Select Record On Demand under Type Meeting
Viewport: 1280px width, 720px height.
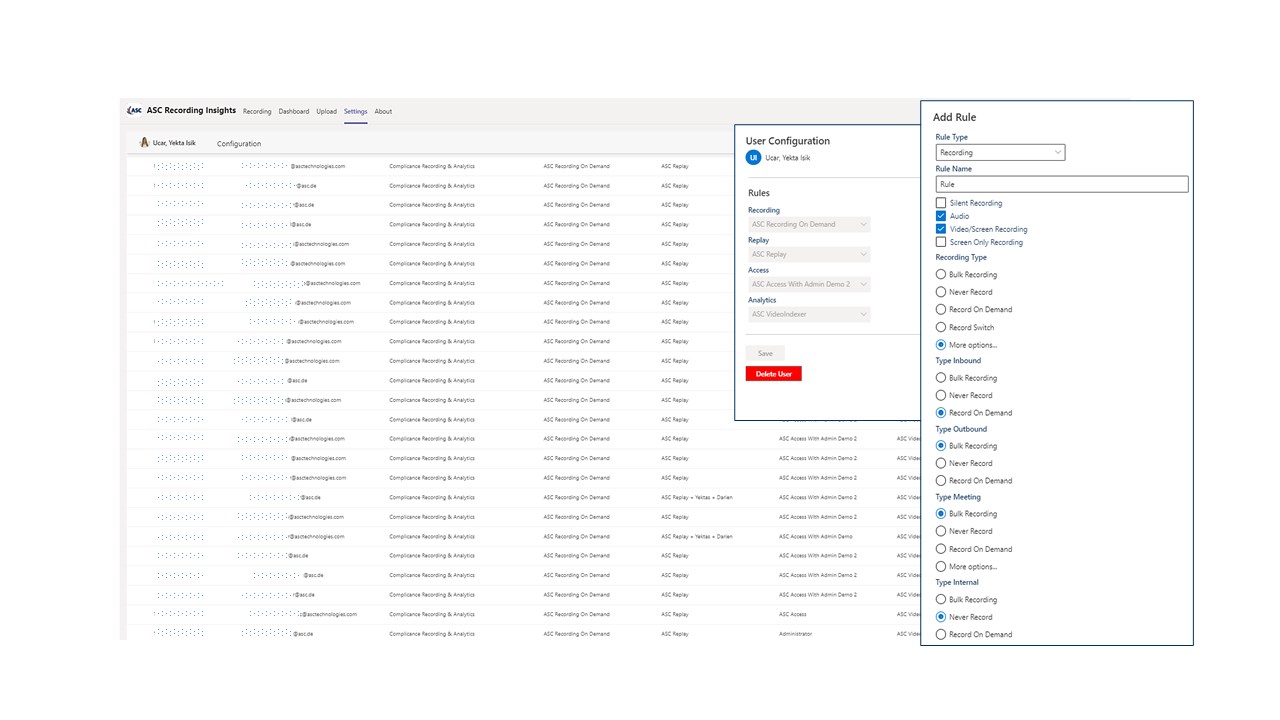tap(941, 549)
